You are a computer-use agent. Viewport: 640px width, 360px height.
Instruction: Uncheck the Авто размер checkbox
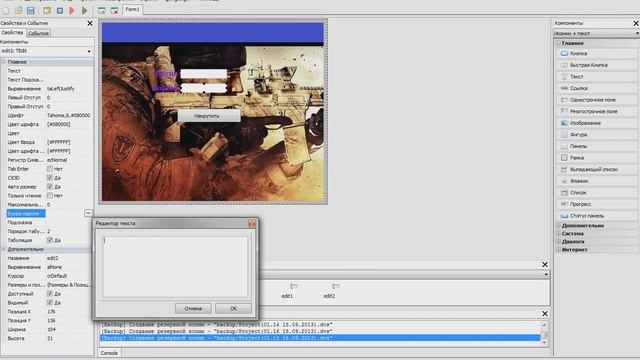[50, 187]
